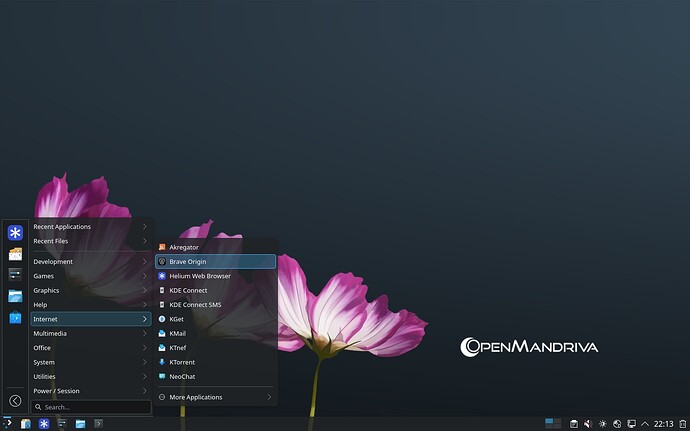The height and width of the screenshot is (431, 690).
Task: Open the trash icon in the panel
Action: pyautogui.click(x=683, y=424)
